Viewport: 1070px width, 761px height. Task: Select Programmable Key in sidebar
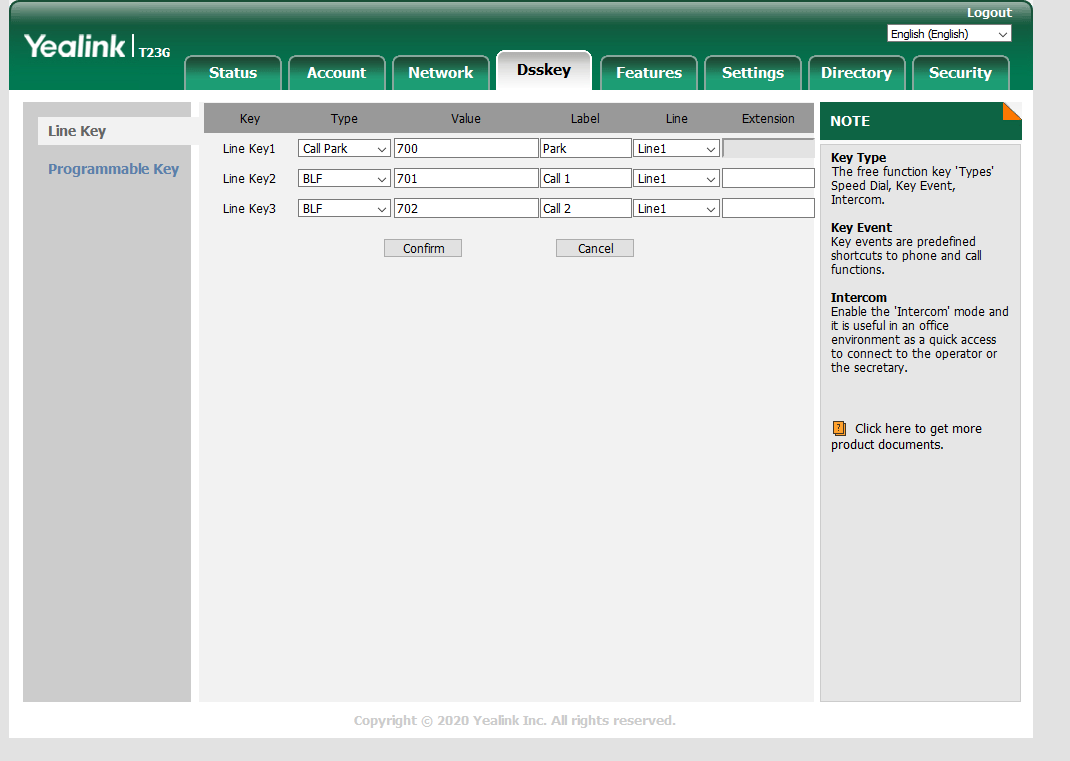point(113,169)
